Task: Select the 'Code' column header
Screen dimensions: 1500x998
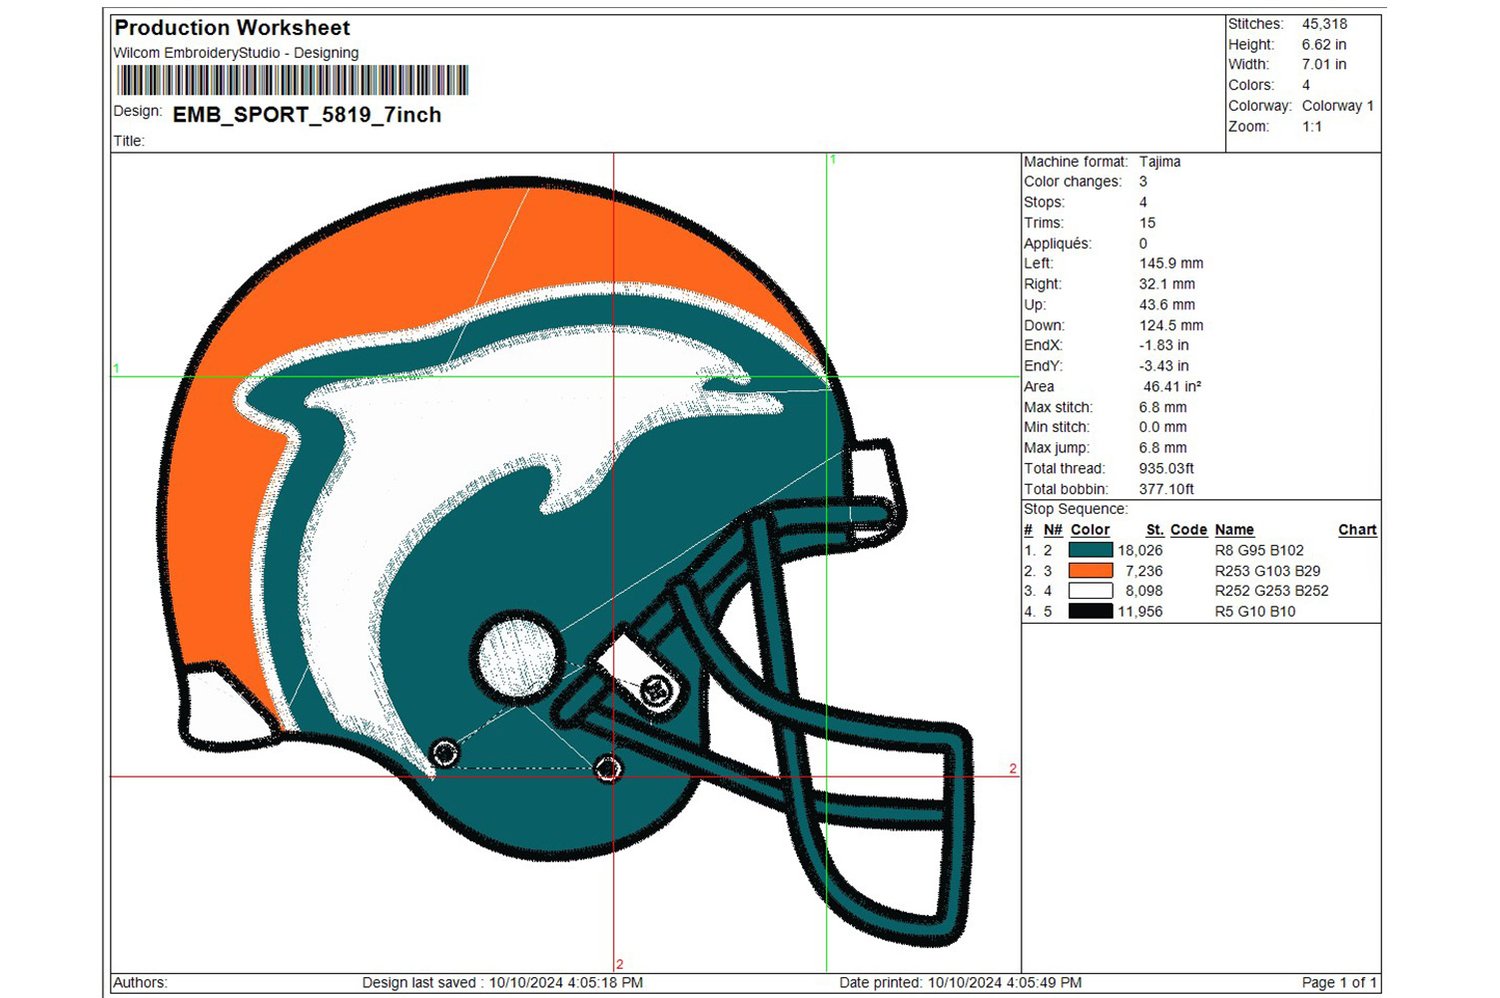Action: tap(1189, 530)
